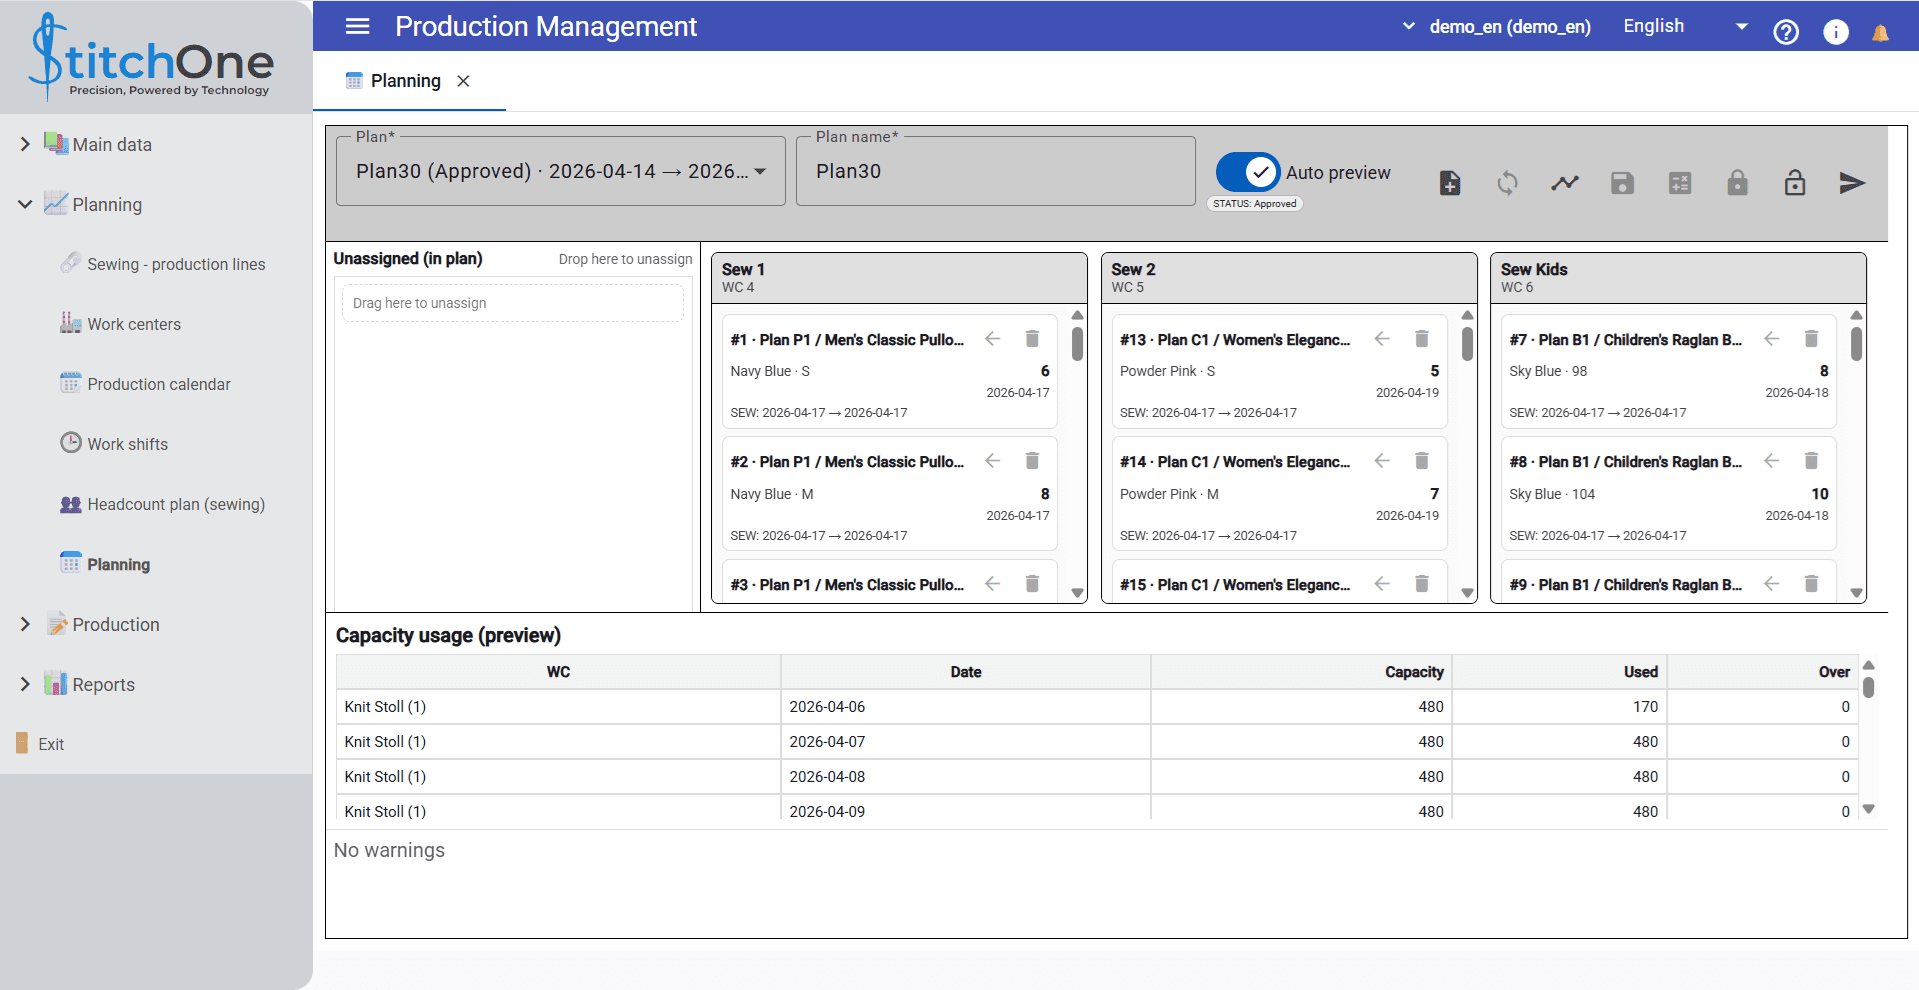
Task: Select the Sew Kids work center header
Action: tap(1678, 278)
